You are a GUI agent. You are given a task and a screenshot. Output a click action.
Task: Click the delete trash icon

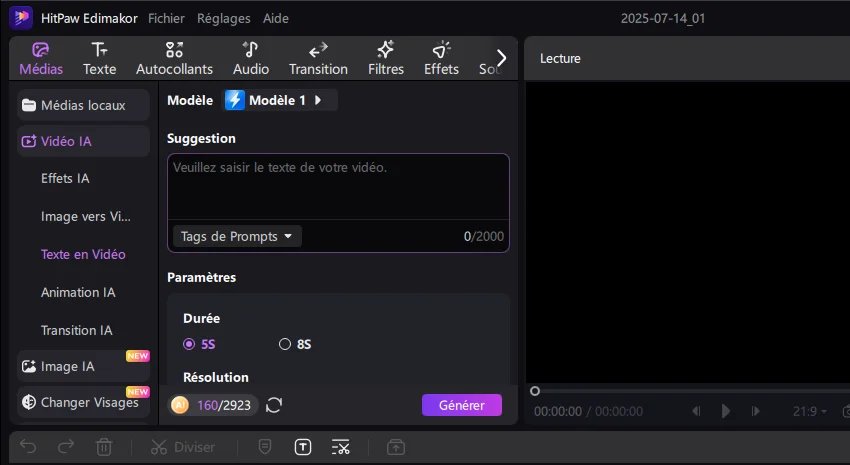[x=104, y=447]
